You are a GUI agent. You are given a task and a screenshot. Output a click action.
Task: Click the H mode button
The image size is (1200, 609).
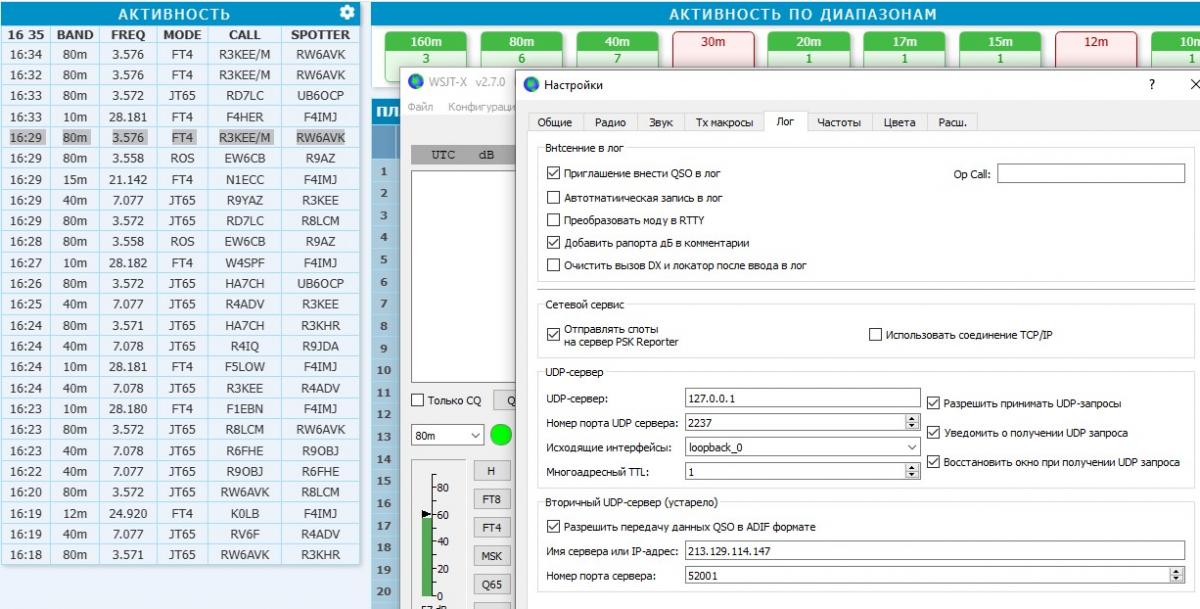click(491, 471)
